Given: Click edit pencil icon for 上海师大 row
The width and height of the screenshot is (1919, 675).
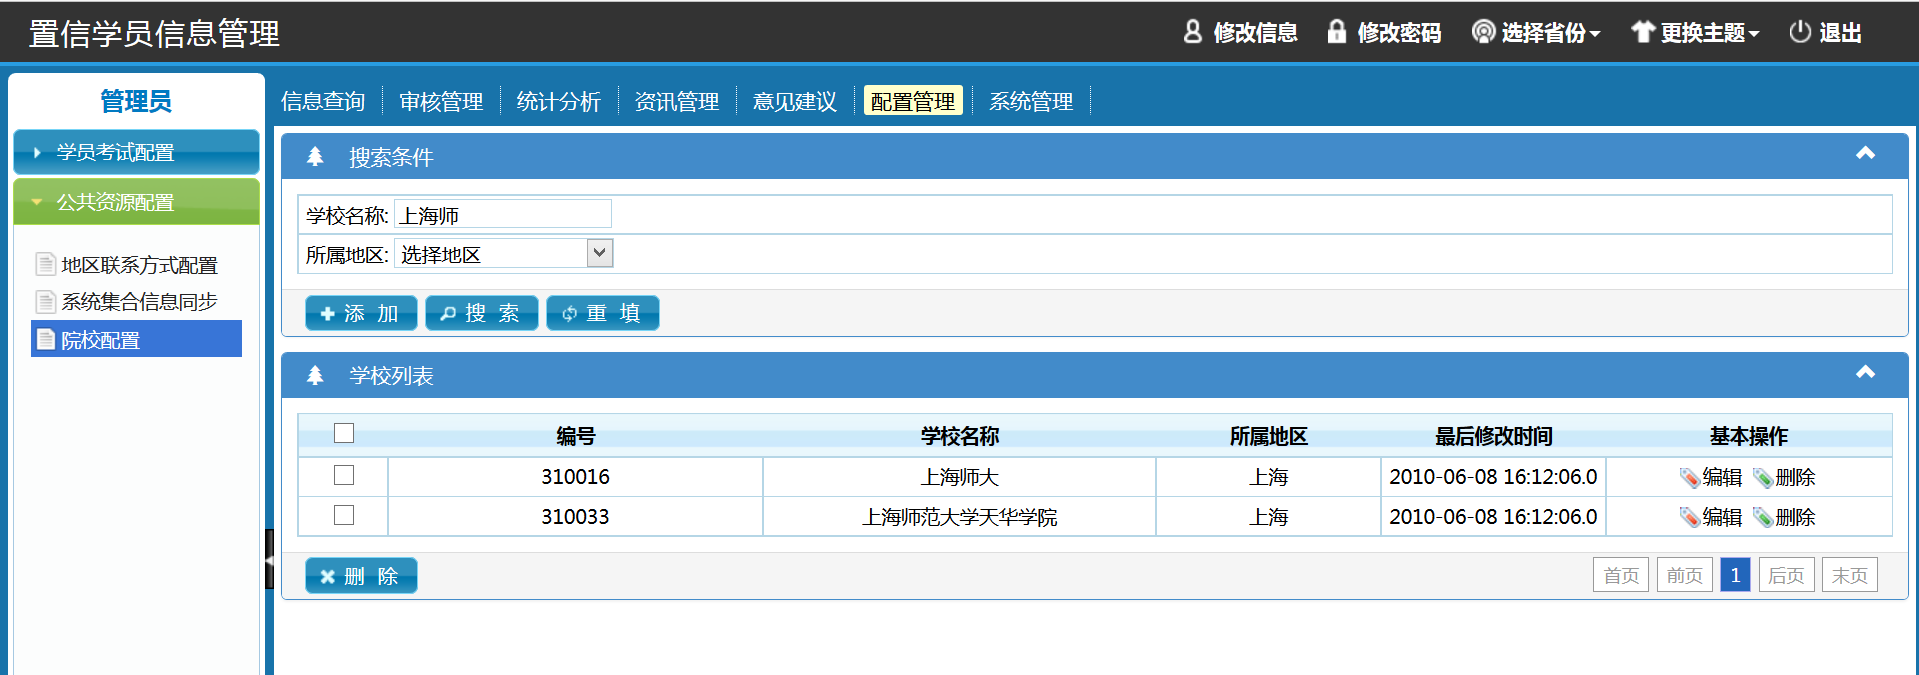Looking at the screenshot, I should 1689,477.
